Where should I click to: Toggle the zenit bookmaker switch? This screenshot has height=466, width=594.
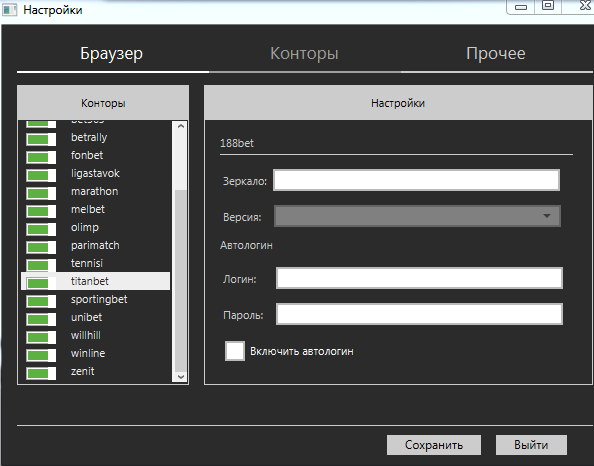(41, 373)
